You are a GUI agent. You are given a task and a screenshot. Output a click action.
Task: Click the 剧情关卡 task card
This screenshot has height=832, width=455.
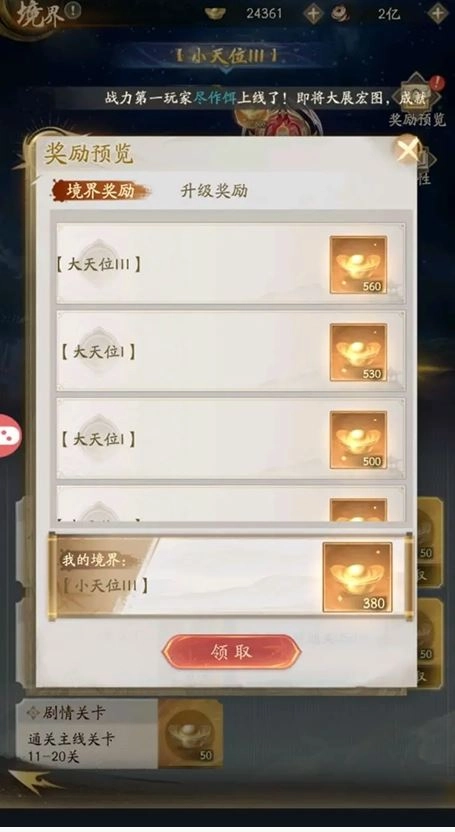click(x=119, y=734)
